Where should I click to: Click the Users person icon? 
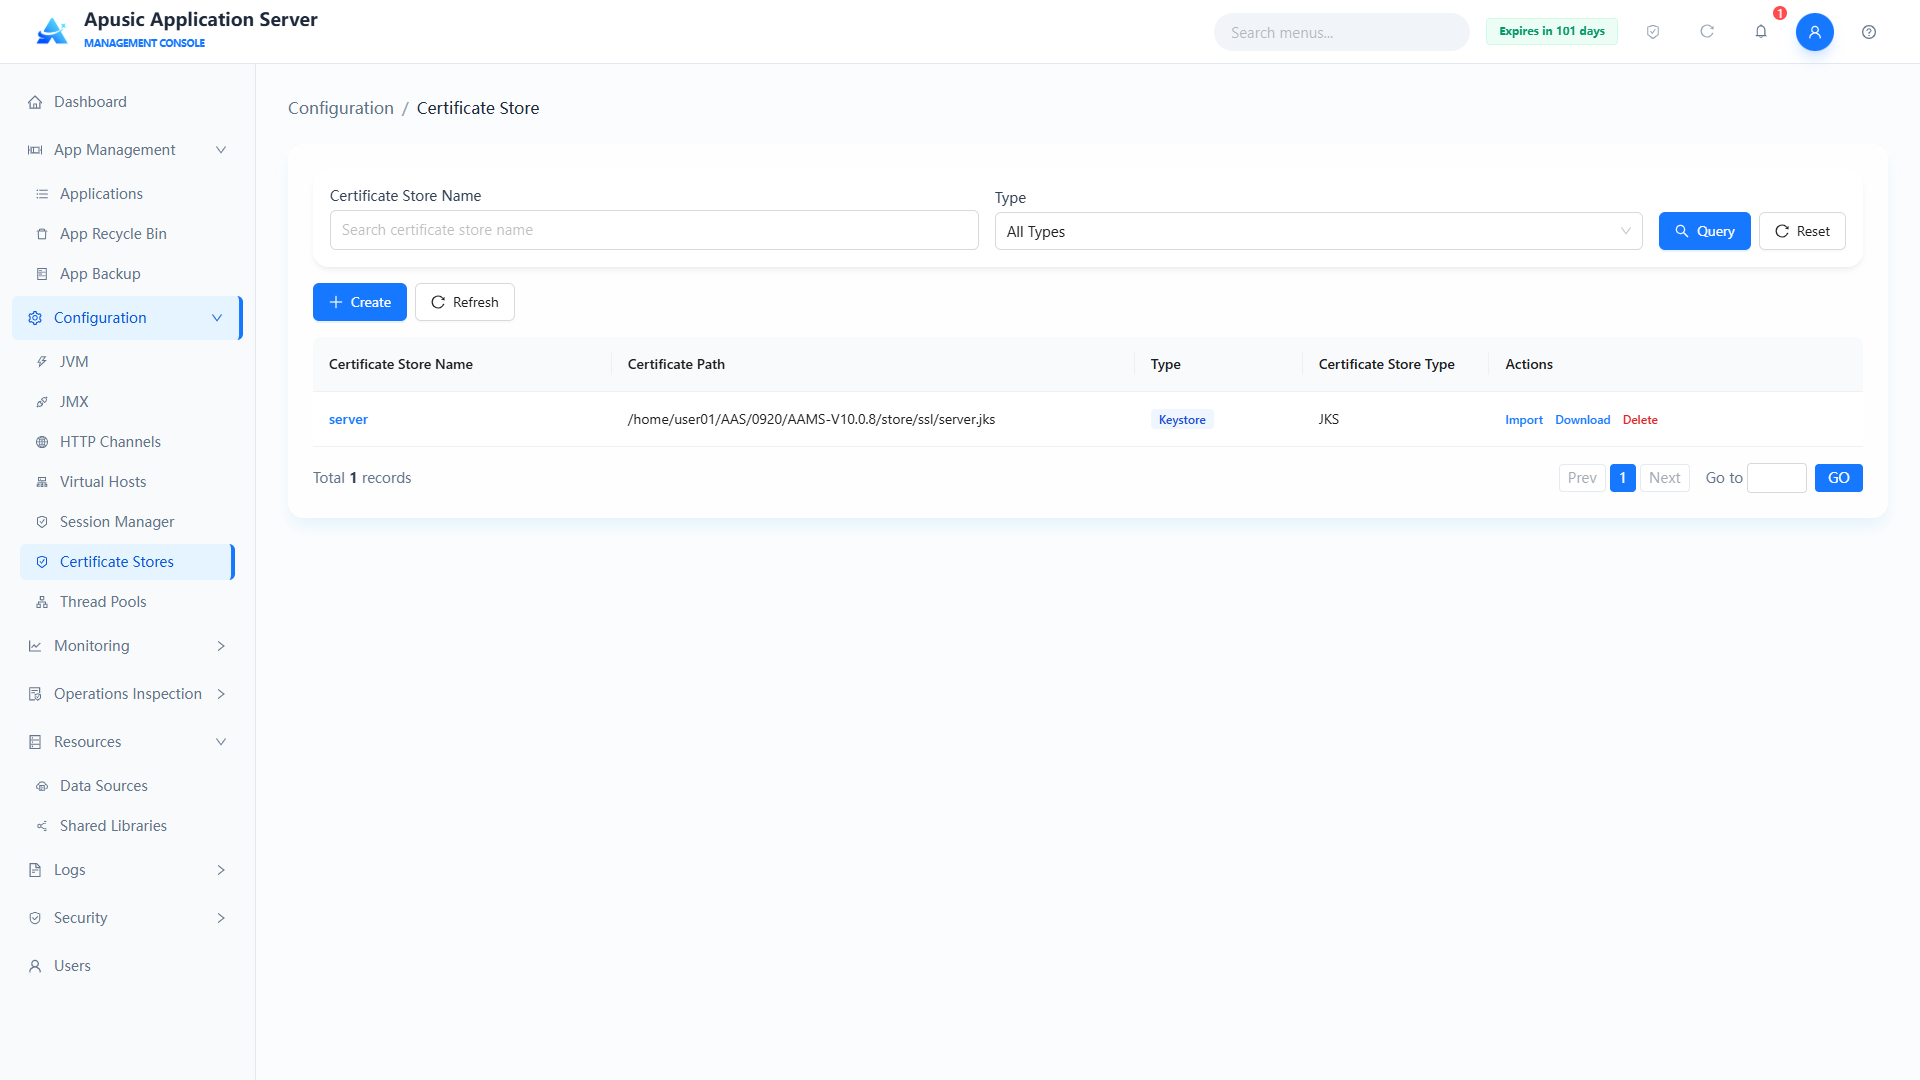(x=35, y=966)
